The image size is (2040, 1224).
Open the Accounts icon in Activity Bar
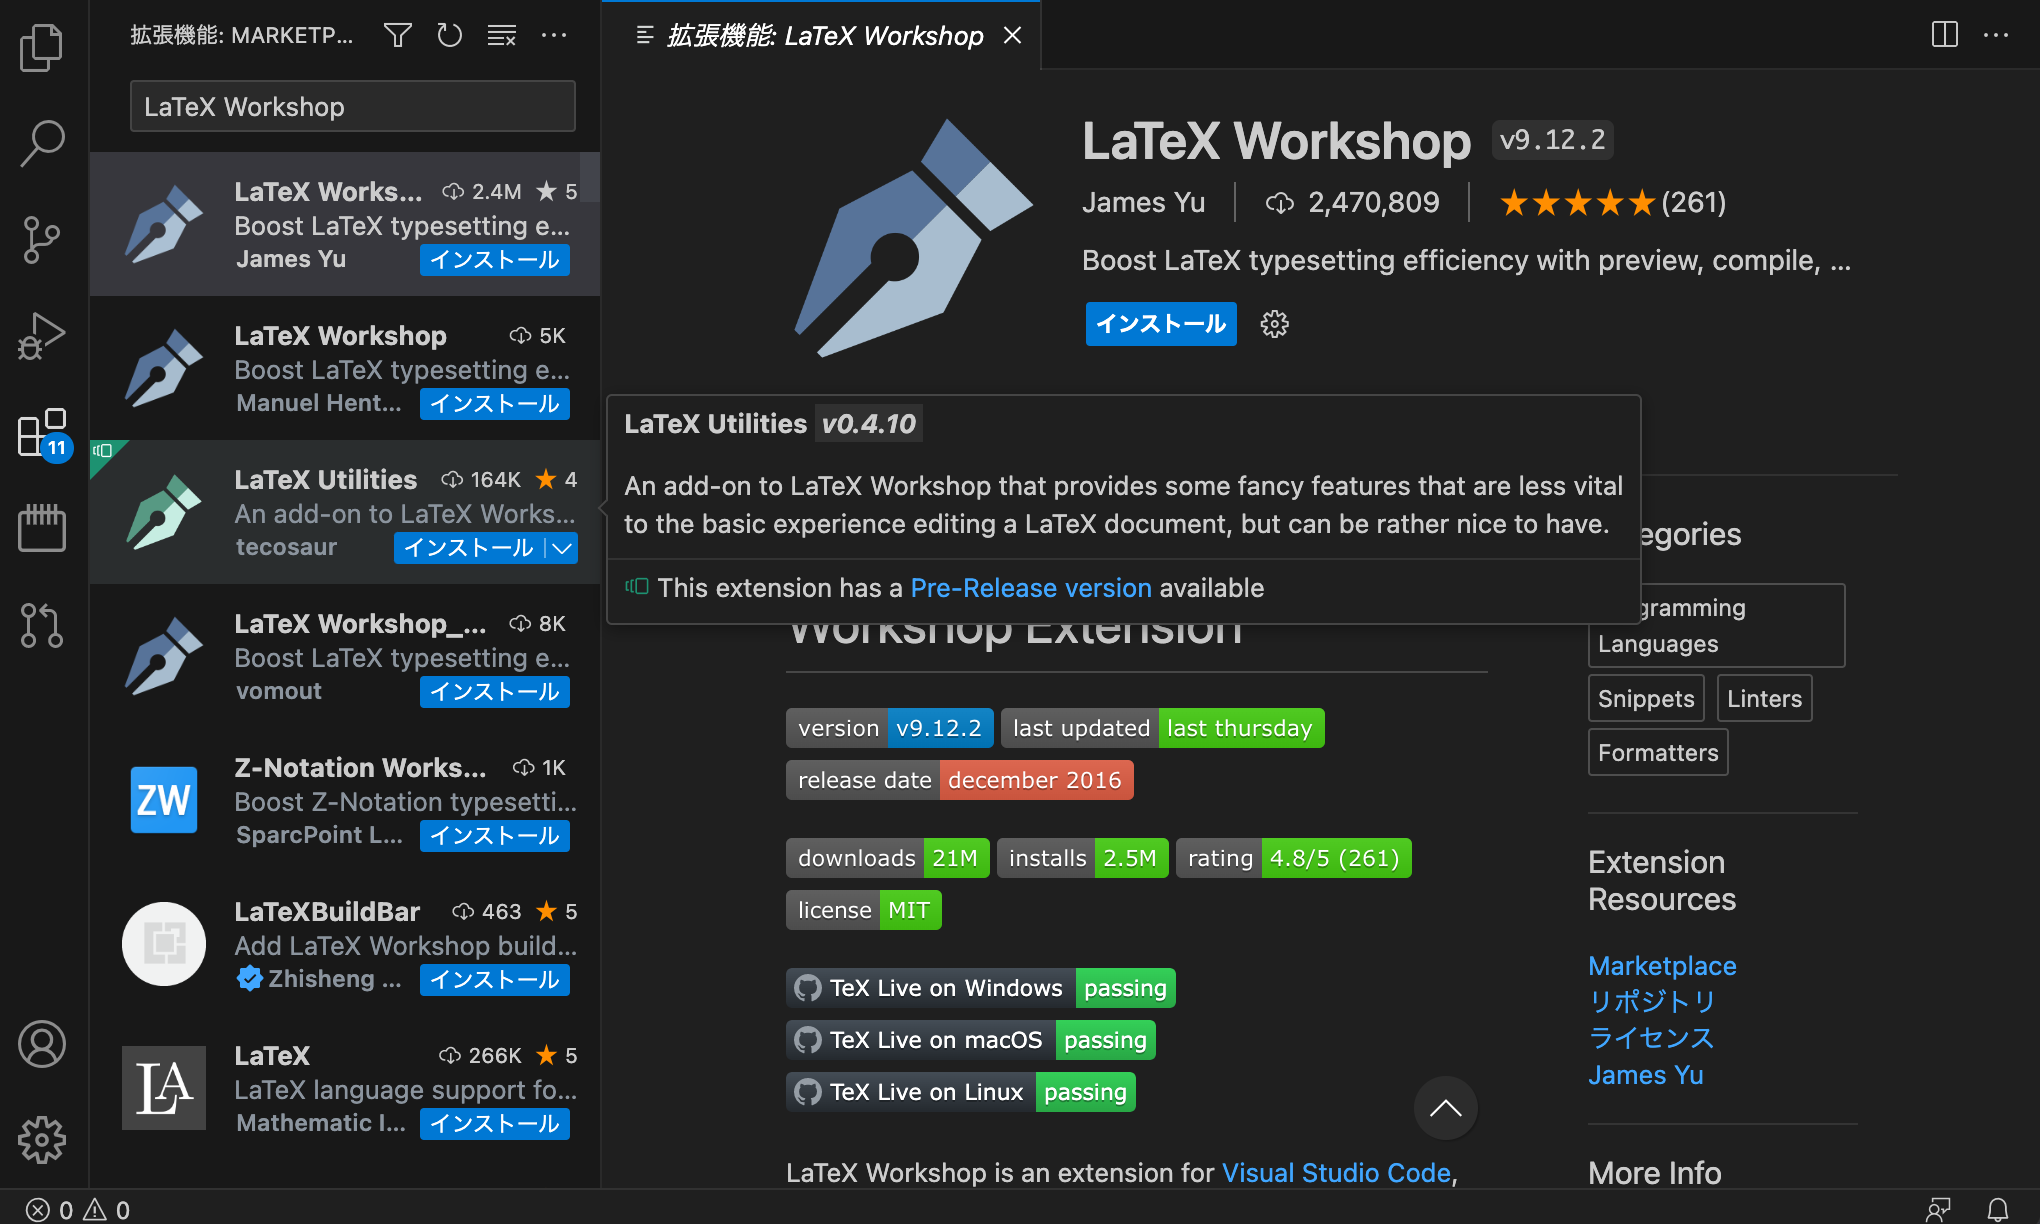pyautogui.click(x=41, y=1043)
